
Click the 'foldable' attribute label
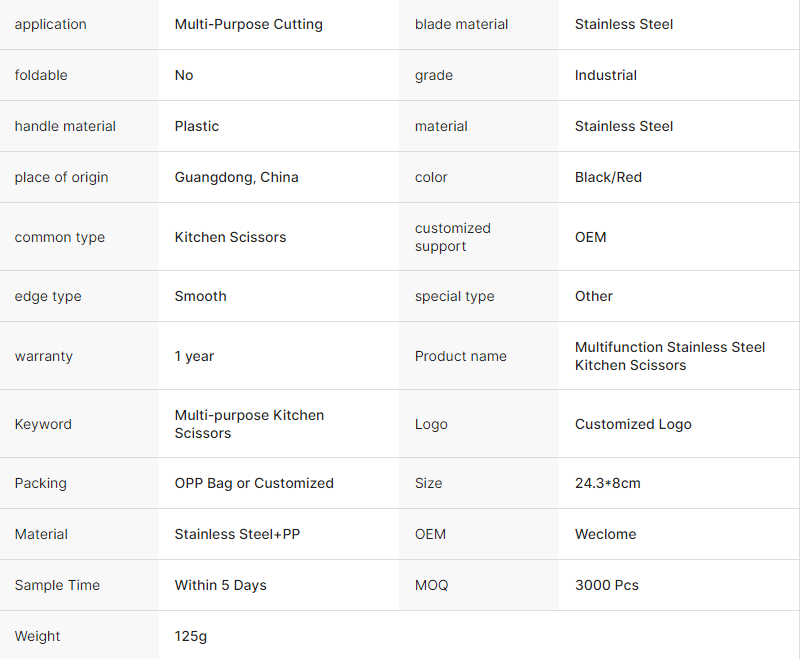(x=41, y=75)
